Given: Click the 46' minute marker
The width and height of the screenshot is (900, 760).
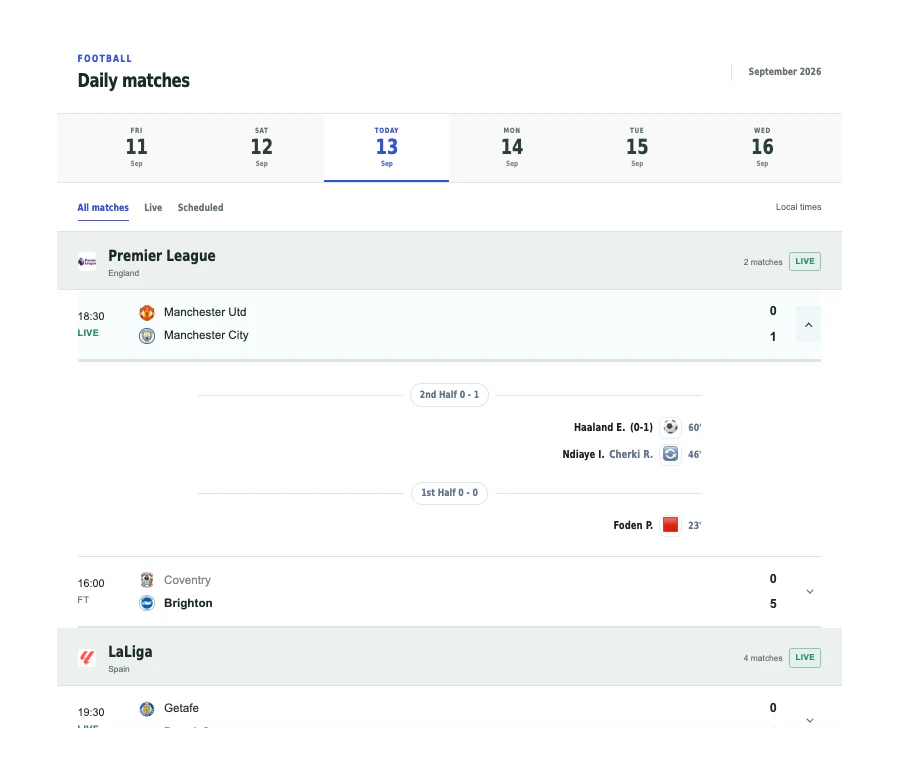Looking at the screenshot, I should tap(695, 455).
